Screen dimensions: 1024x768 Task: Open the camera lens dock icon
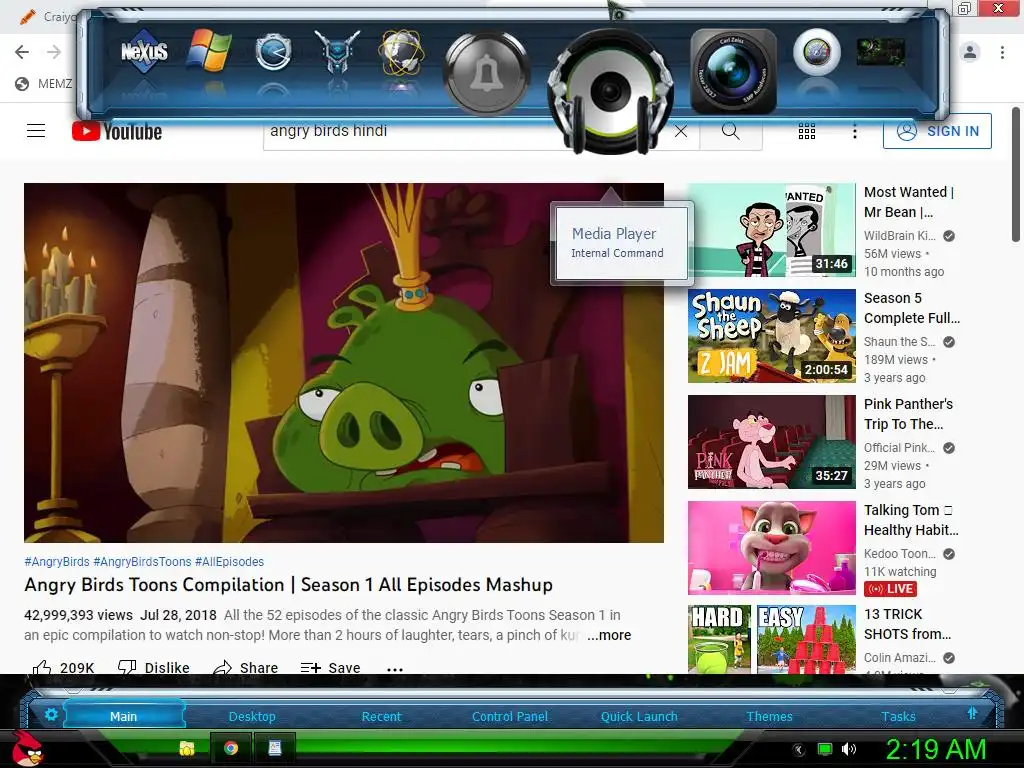click(x=734, y=71)
